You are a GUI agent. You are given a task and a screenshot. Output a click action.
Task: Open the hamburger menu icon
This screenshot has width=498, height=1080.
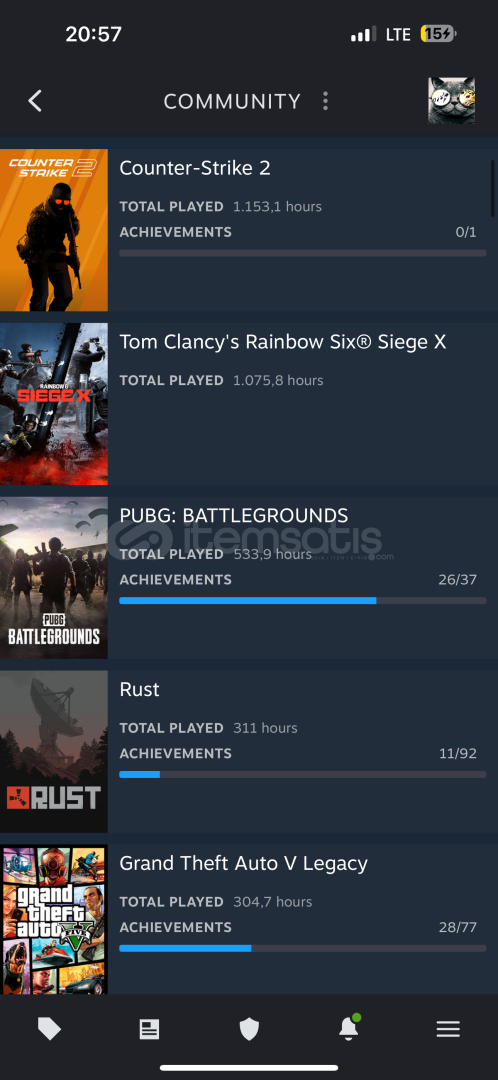point(448,1029)
